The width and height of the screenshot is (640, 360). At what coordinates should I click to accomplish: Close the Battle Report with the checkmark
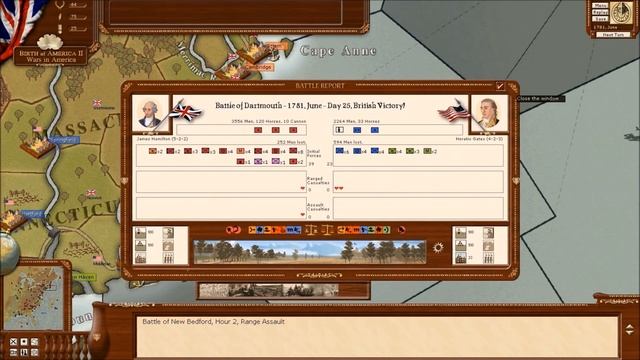click(500, 86)
